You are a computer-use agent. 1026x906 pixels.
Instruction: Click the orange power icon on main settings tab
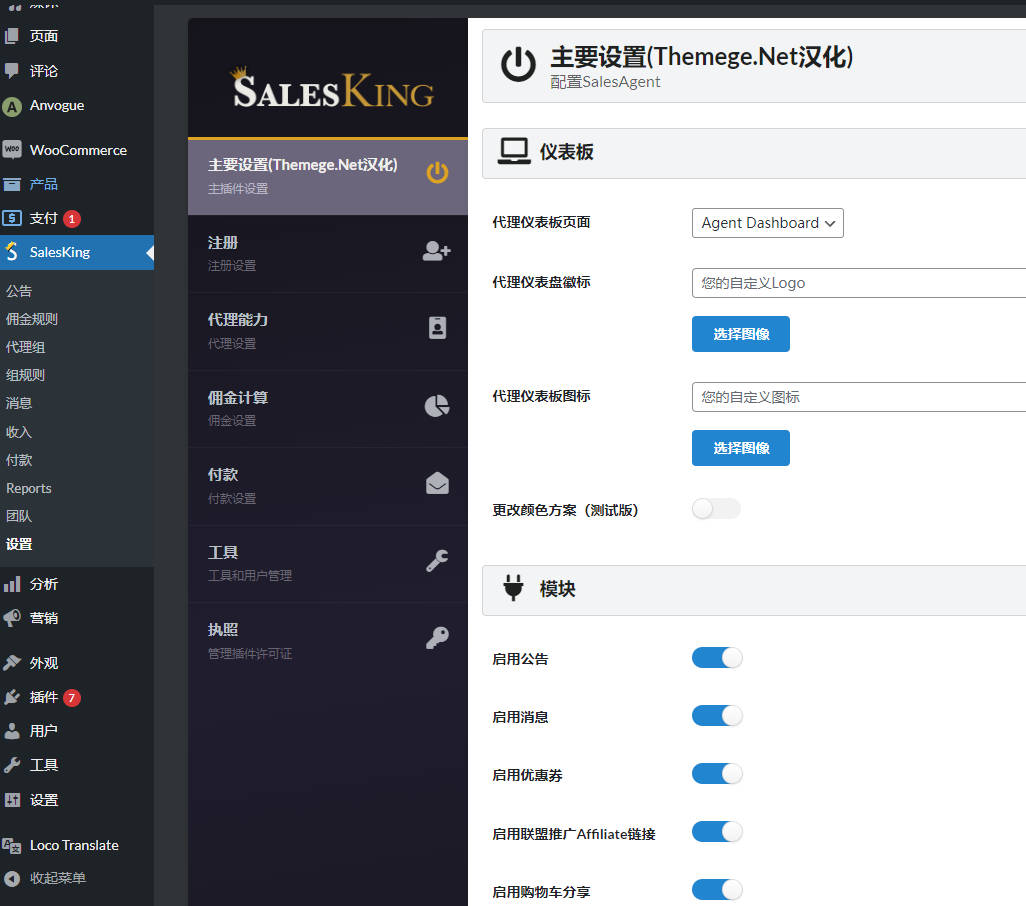(x=437, y=173)
